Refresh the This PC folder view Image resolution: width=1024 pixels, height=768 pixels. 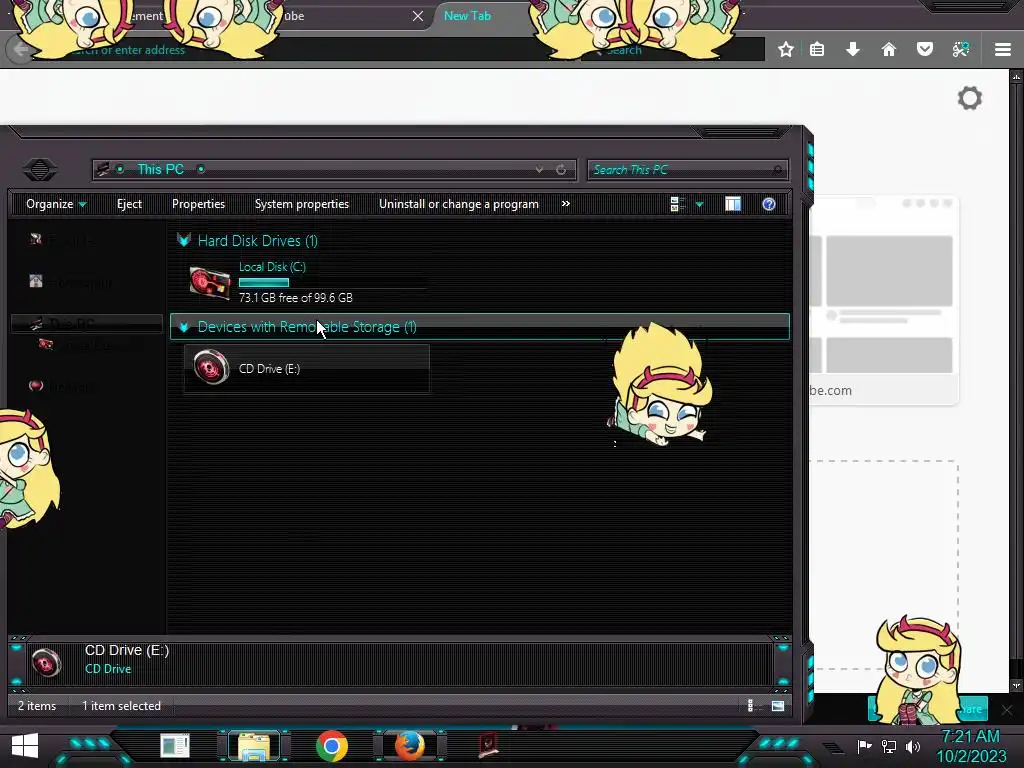561,170
